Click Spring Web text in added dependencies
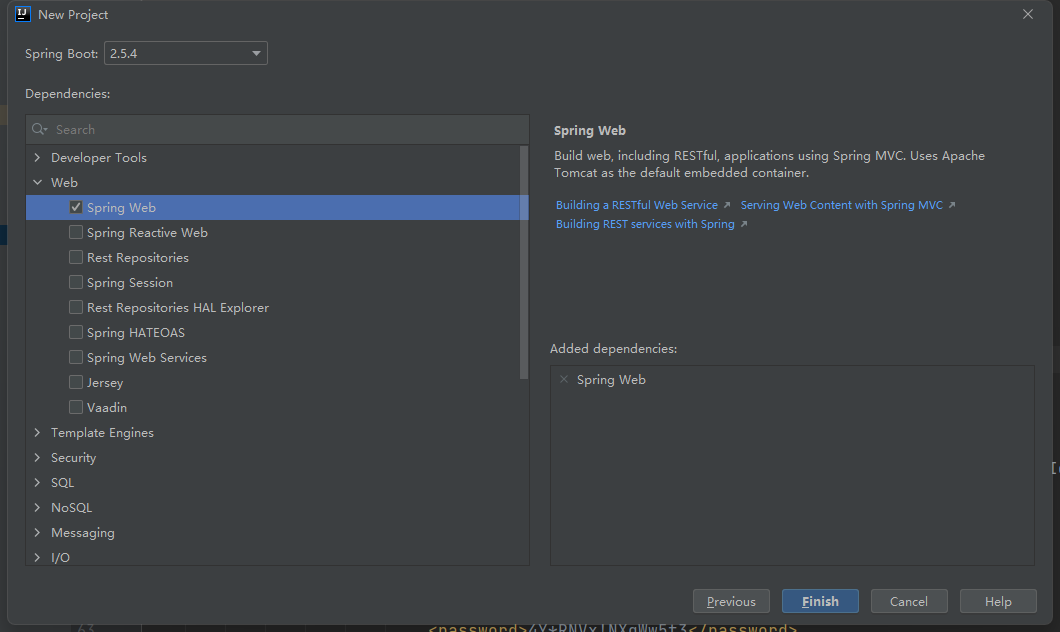 coord(611,380)
